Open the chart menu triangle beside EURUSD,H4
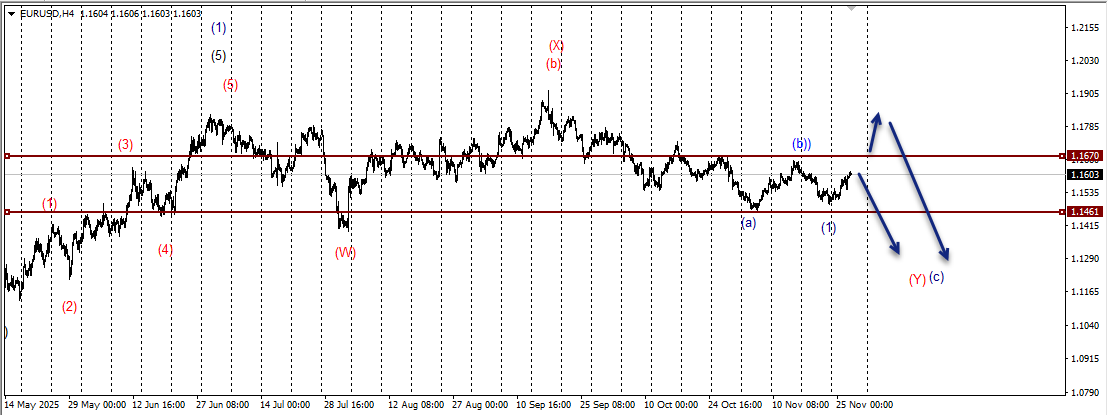 pos(13,13)
